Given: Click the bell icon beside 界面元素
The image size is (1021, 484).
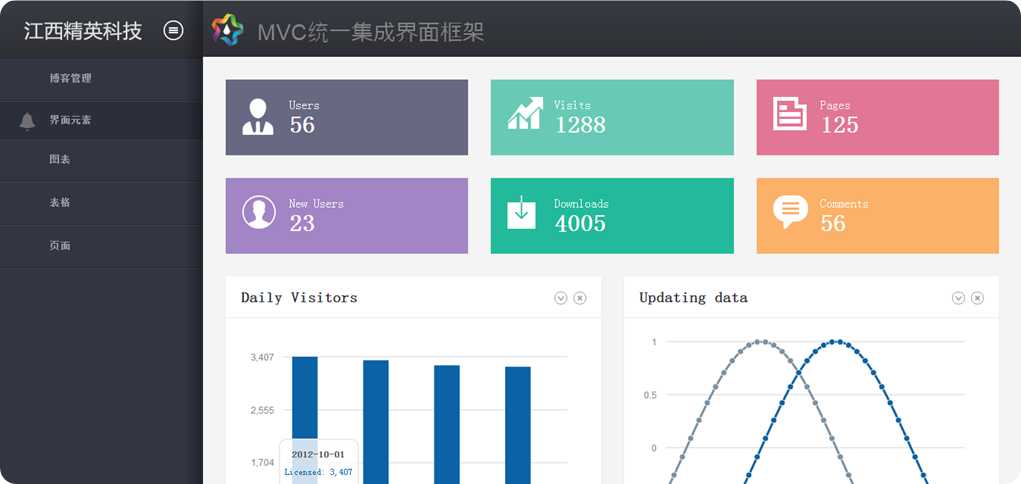Looking at the screenshot, I should coord(27,121).
